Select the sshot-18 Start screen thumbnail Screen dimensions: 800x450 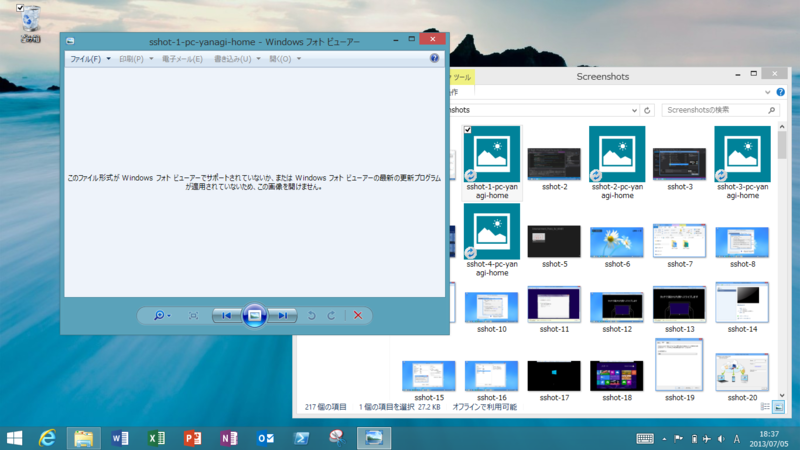pyautogui.click(x=617, y=376)
